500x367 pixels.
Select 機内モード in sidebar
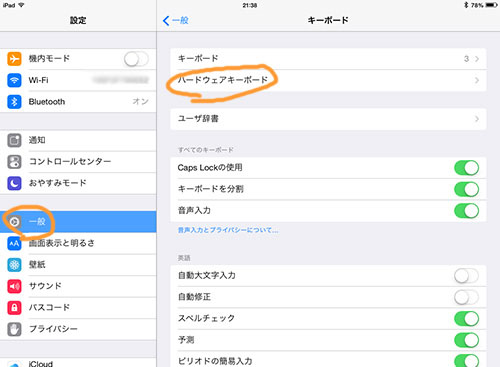pyautogui.click(x=78, y=59)
